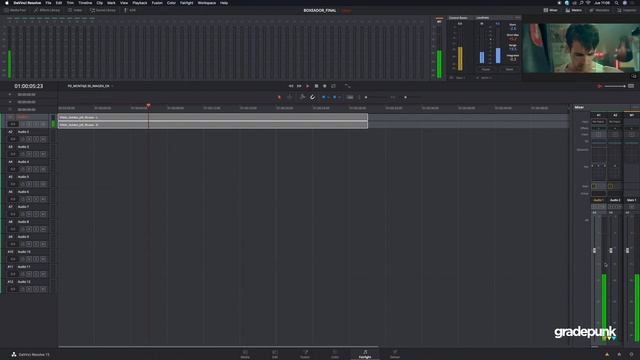The height and width of the screenshot is (360, 640).
Task: Reset the loudness meter
Action: (x=509, y=69)
